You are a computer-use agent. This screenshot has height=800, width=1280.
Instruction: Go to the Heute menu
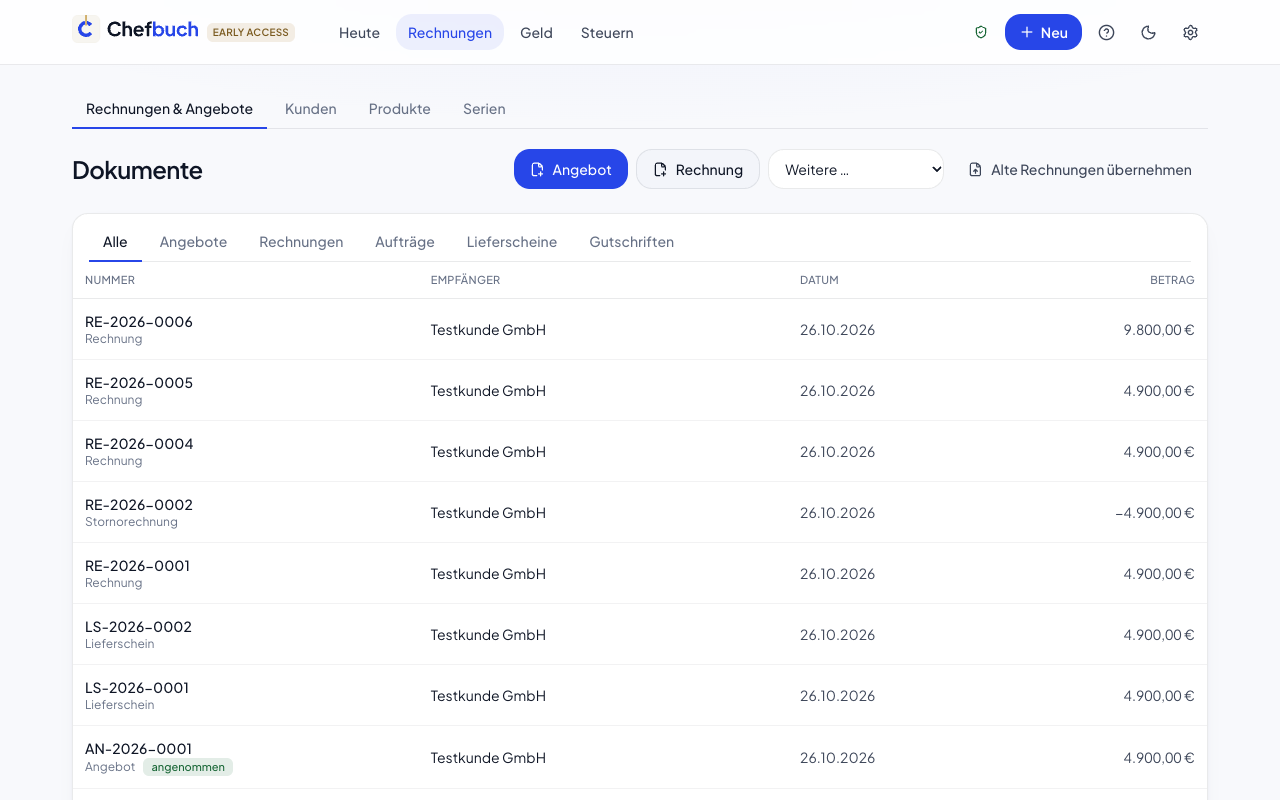359,32
